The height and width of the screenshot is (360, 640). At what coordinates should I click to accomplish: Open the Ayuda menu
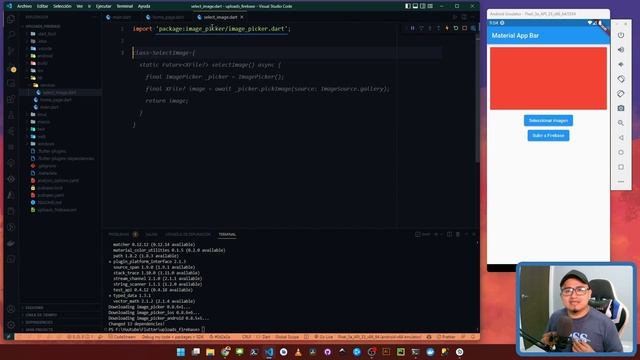point(144,6)
